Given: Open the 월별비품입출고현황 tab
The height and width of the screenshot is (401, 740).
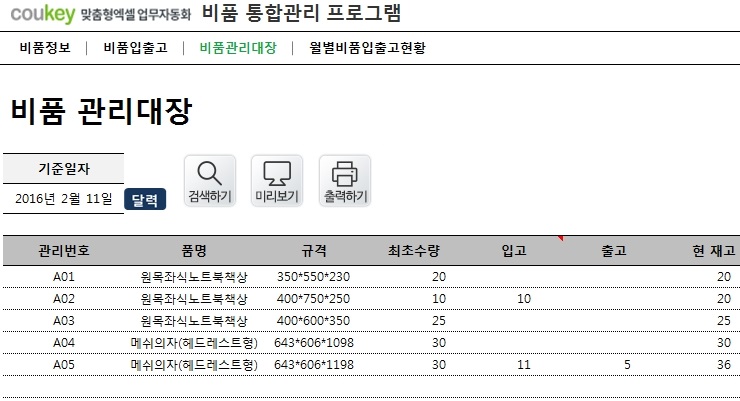Looking at the screenshot, I should coord(367,48).
